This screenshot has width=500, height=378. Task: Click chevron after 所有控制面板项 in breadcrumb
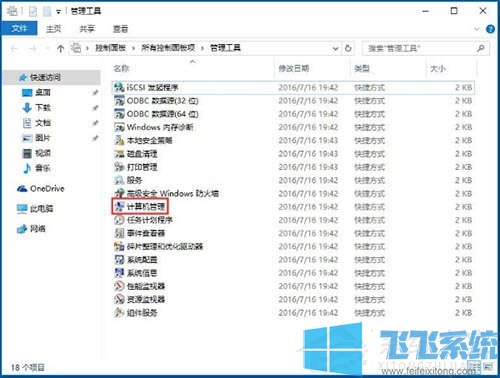point(202,48)
